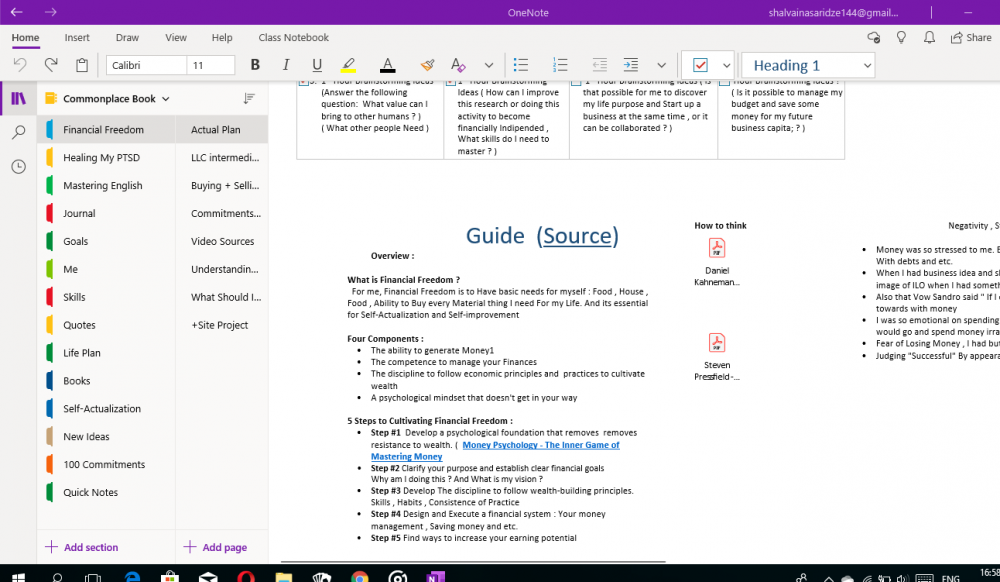Click the sort pages icon

point(249,99)
